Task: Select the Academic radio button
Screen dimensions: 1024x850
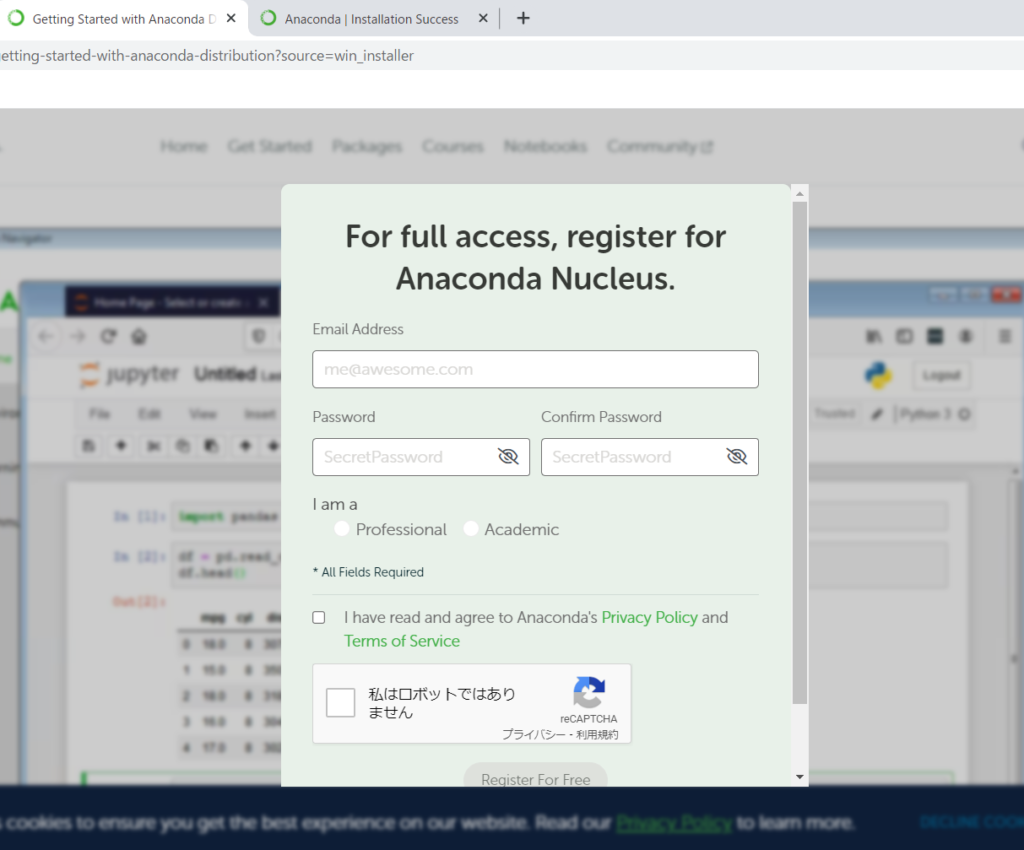Action: [x=471, y=529]
